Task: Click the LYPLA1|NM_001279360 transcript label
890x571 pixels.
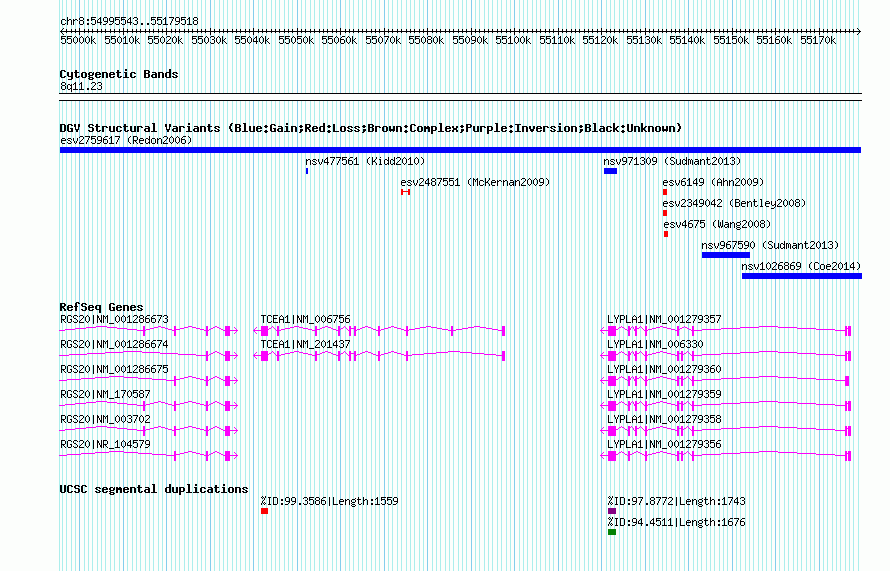Action: point(664,370)
